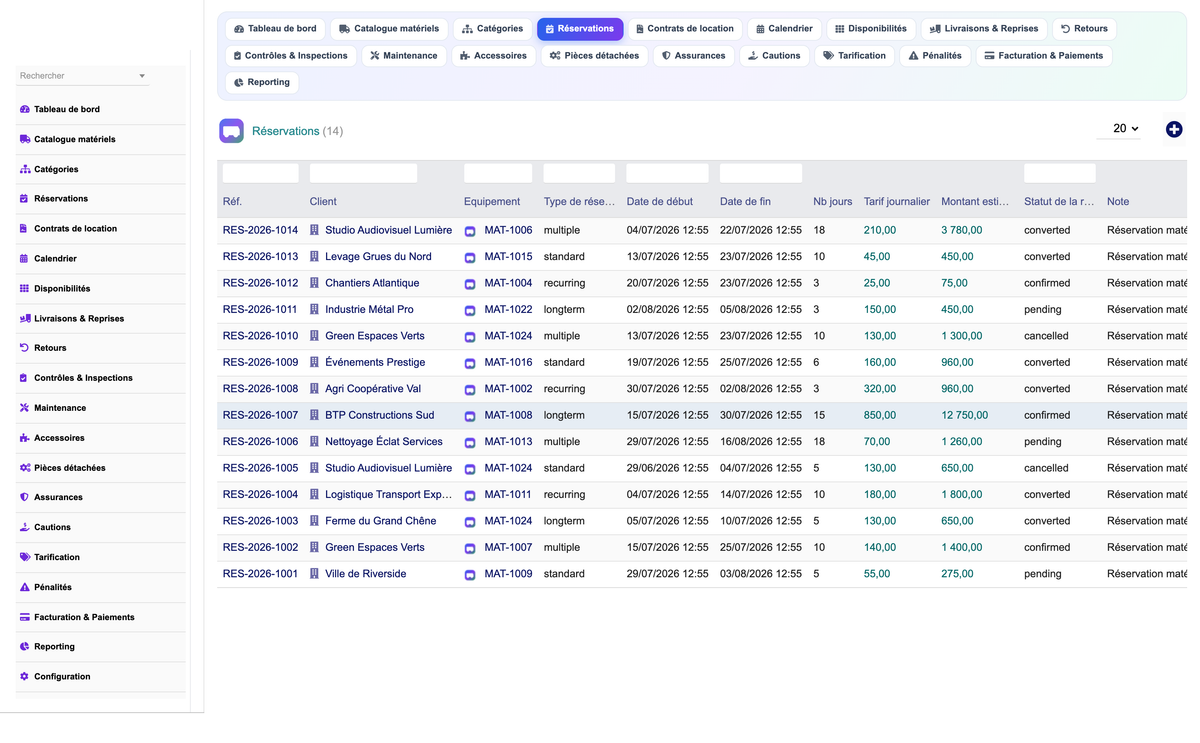Select the Pénalités tab in the top bar
Viewport: 1200px width, 743px height.
pyautogui.click(x=935, y=56)
